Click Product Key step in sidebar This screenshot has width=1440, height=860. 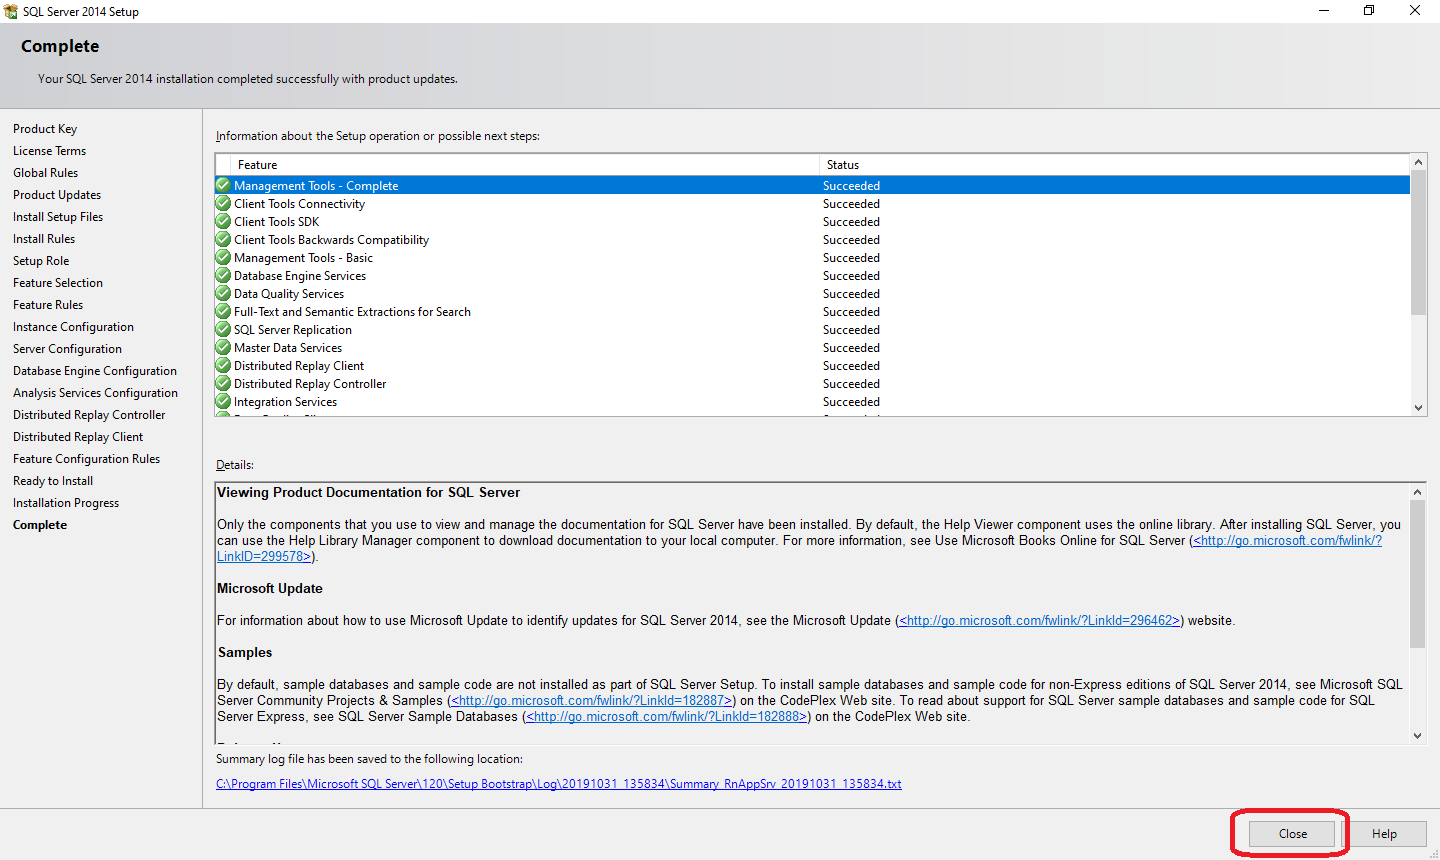[45, 129]
